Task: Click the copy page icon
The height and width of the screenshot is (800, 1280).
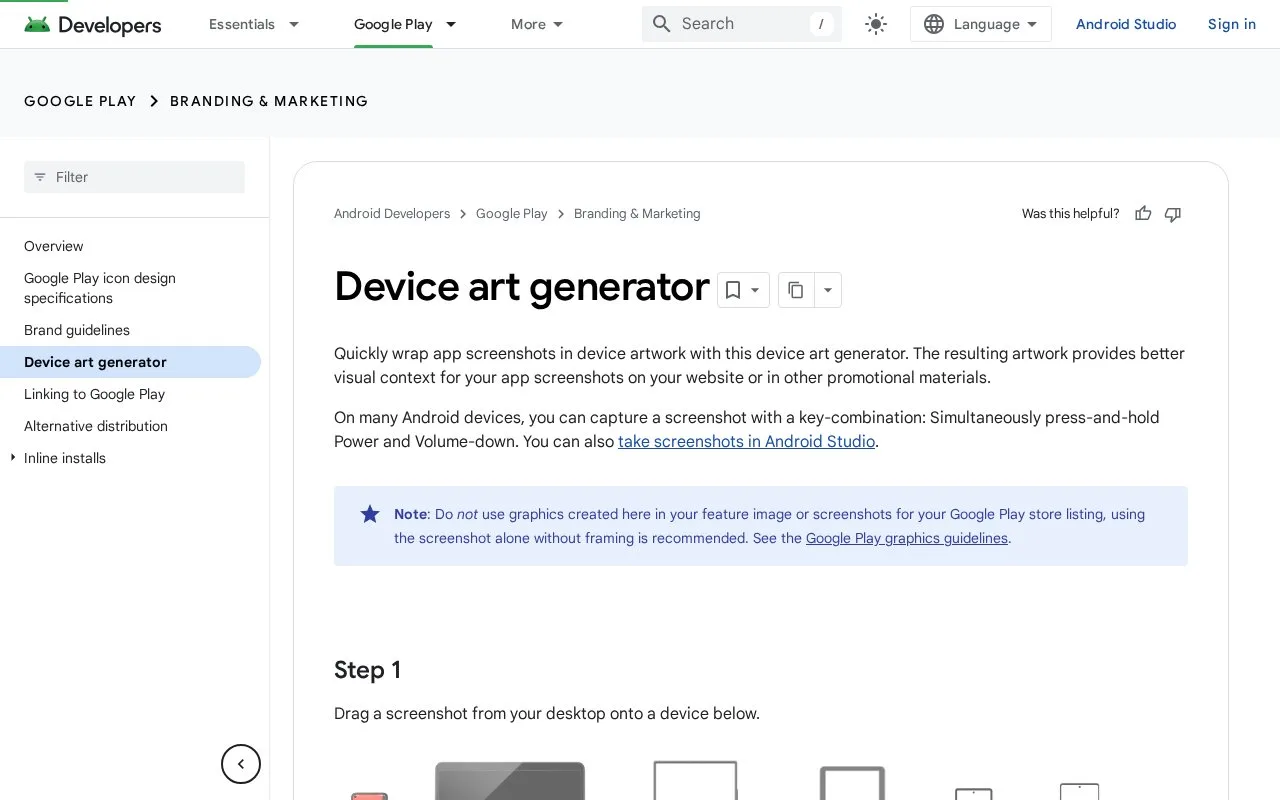Action: 796,290
